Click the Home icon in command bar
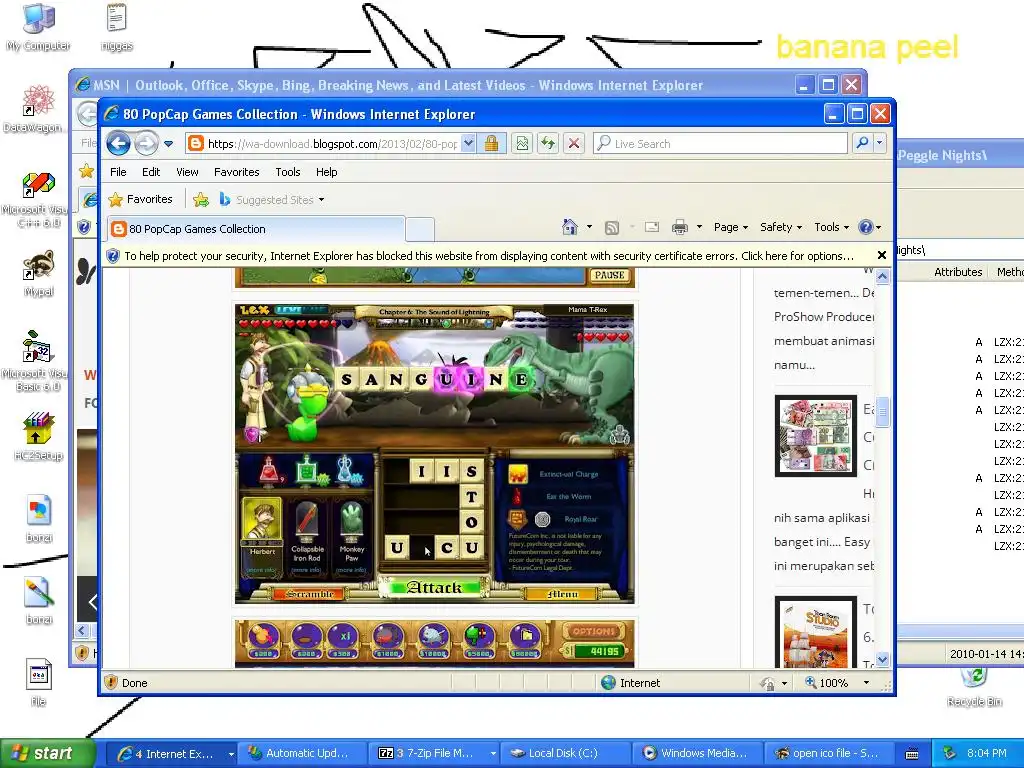This screenshot has width=1024, height=768. (x=569, y=227)
